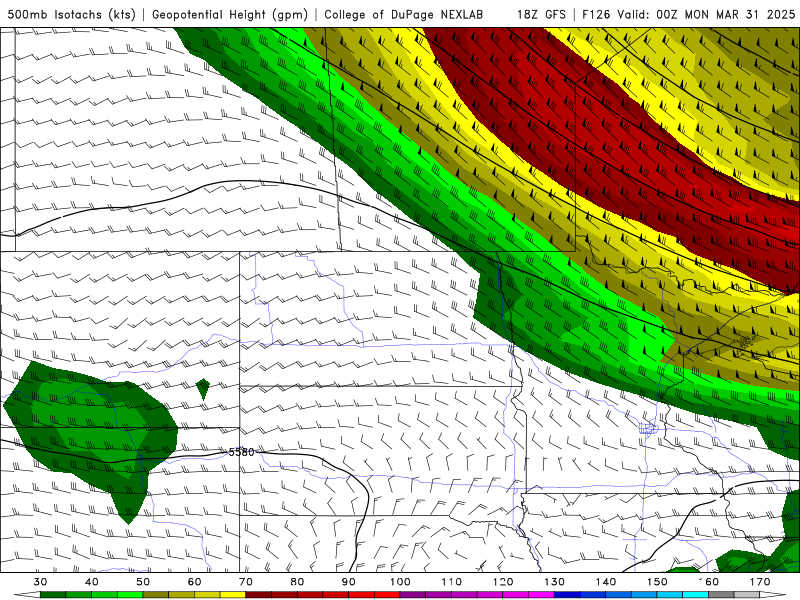Click the dark gray swatch starting at 160
The image size is (800, 600).
click(x=722, y=595)
